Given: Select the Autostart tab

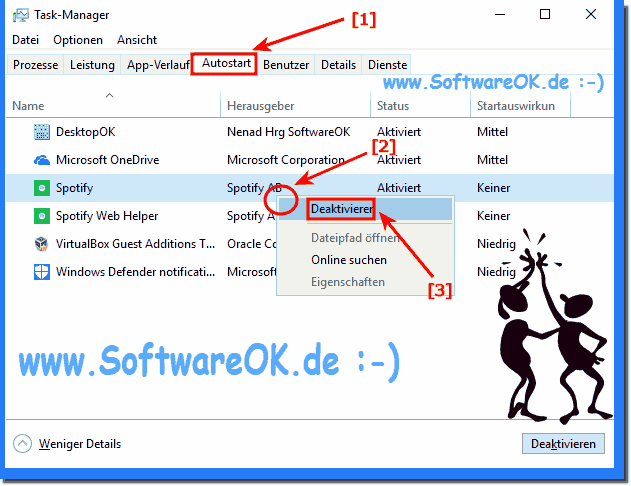Looking at the screenshot, I should coord(226,63).
